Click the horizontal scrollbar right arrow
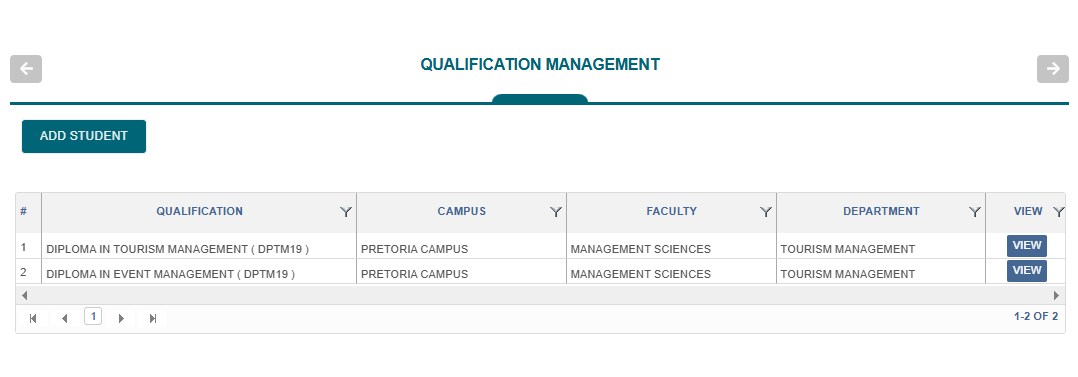This screenshot has height=377, width=1078. 1057,295
